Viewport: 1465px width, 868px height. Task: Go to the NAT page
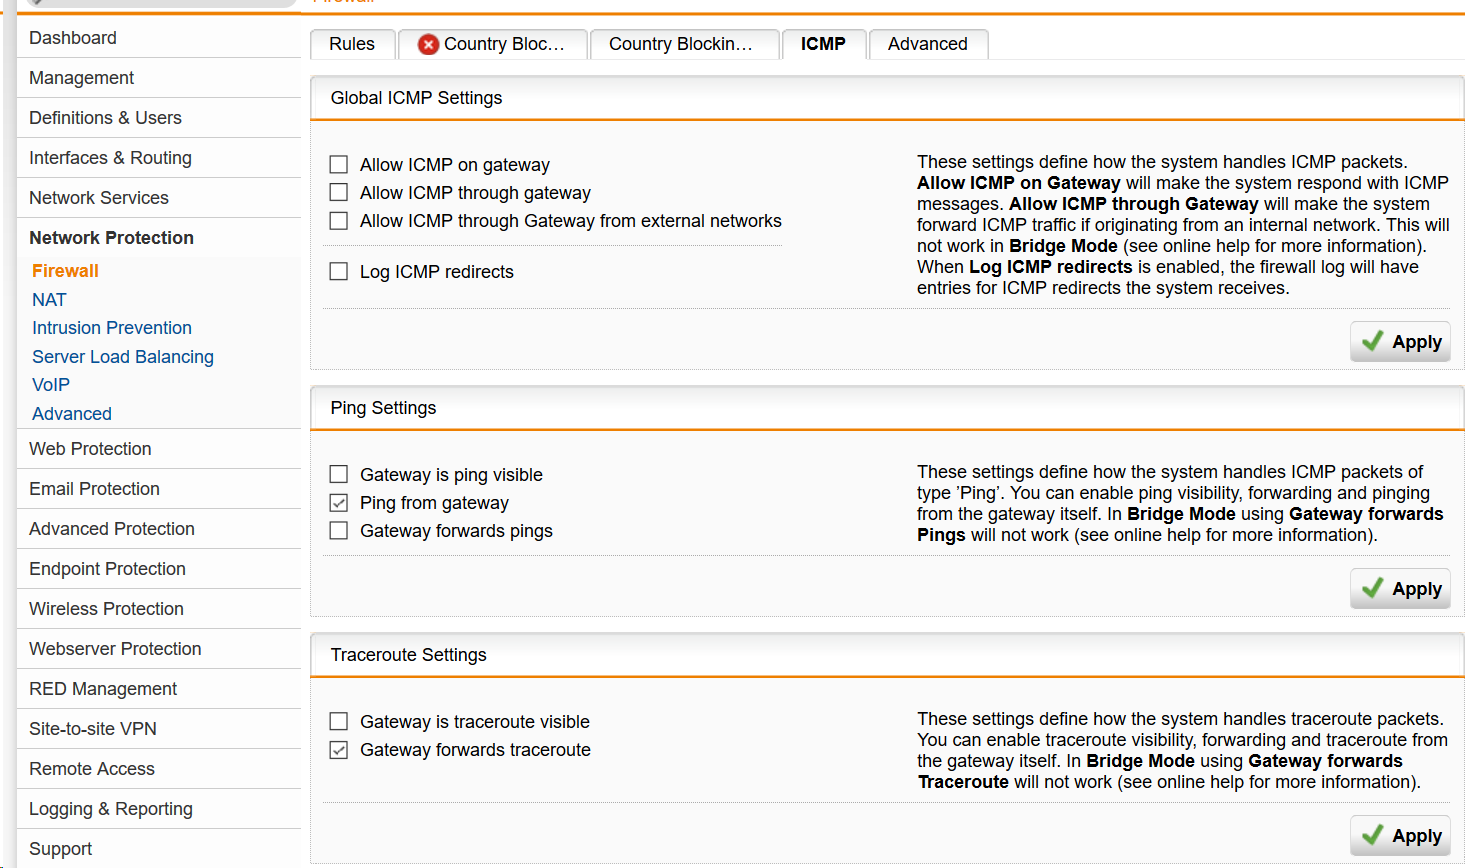coord(49,300)
